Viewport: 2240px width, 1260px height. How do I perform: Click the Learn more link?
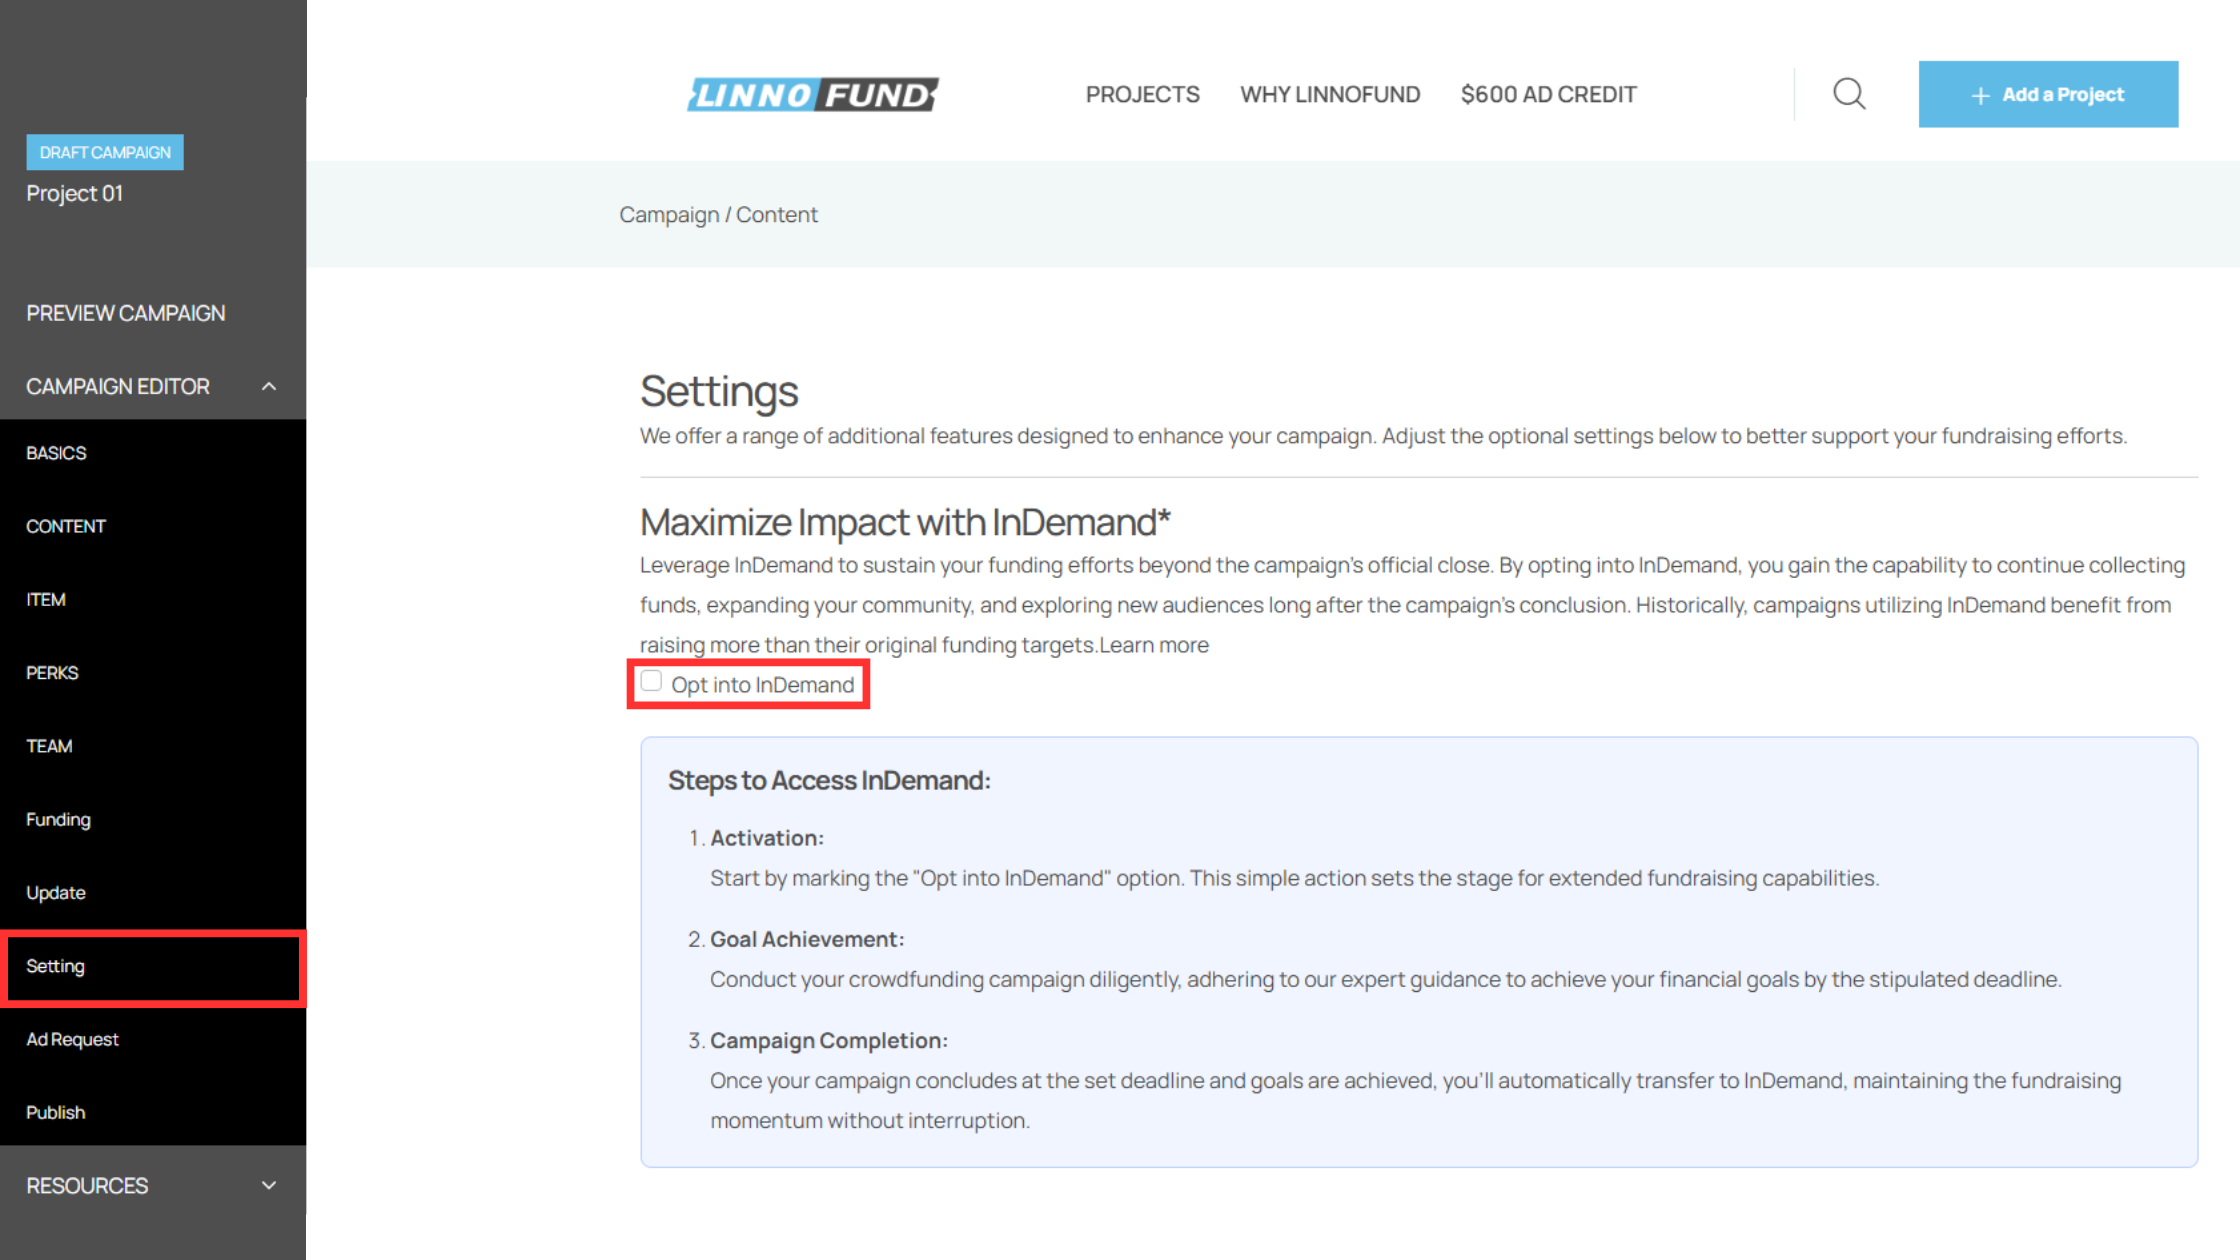1154,645
